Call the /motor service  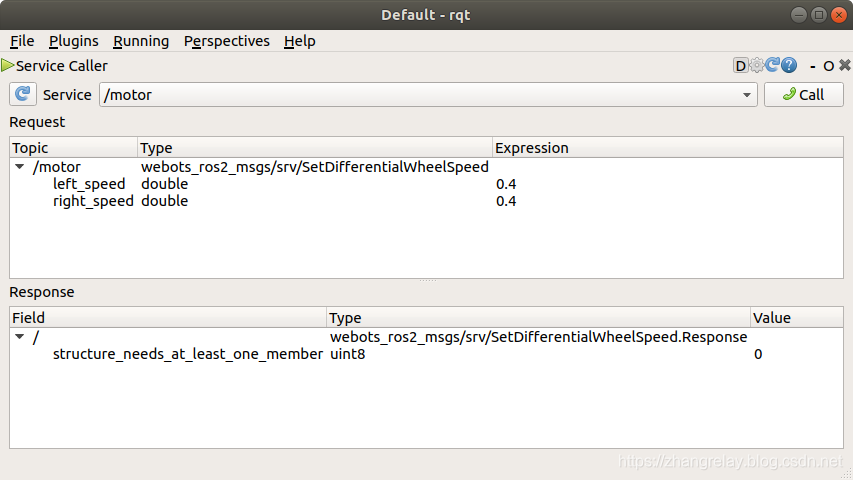point(803,95)
